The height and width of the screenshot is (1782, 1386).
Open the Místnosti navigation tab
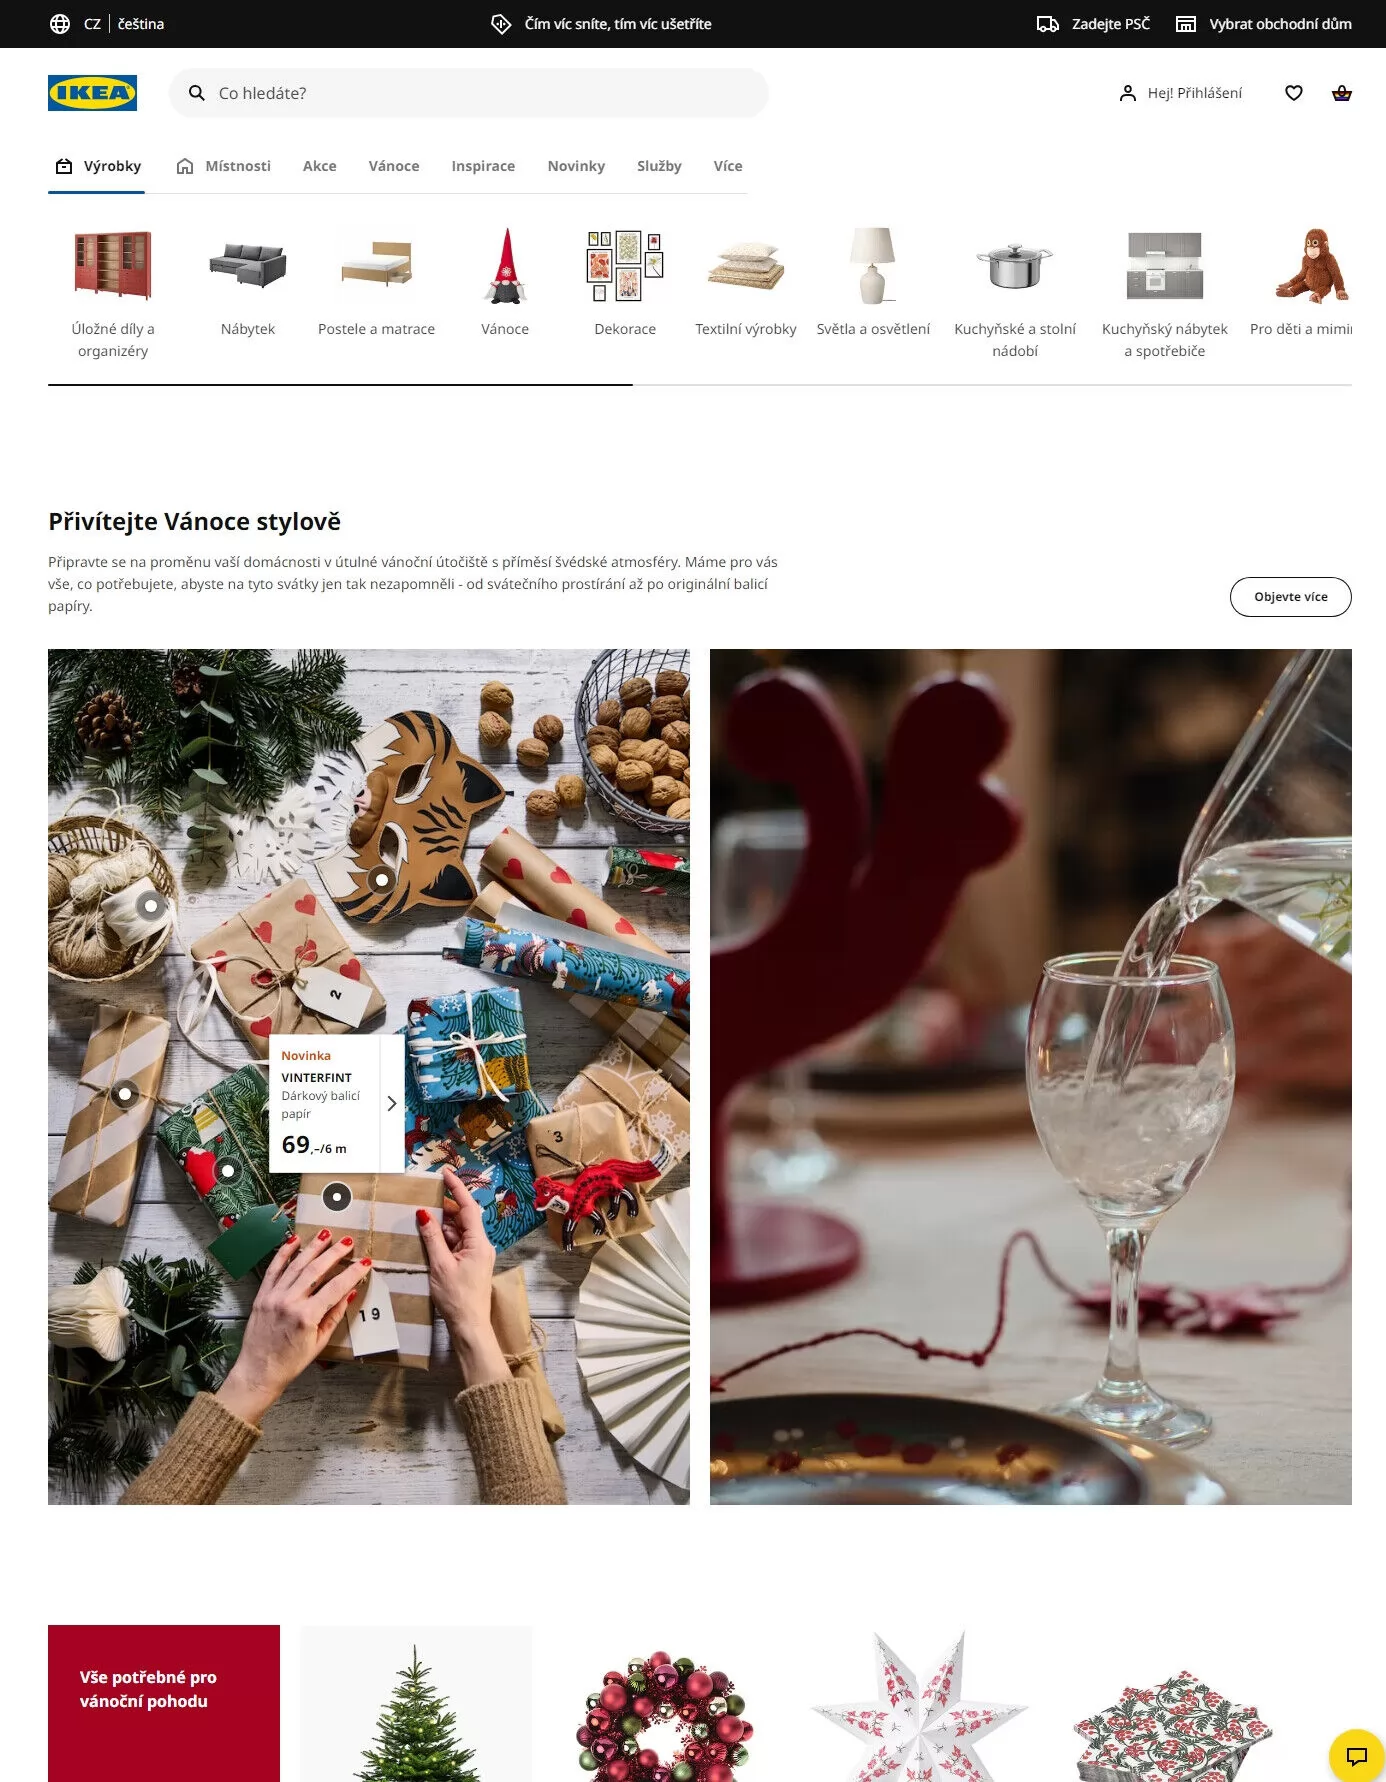click(x=224, y=166)
